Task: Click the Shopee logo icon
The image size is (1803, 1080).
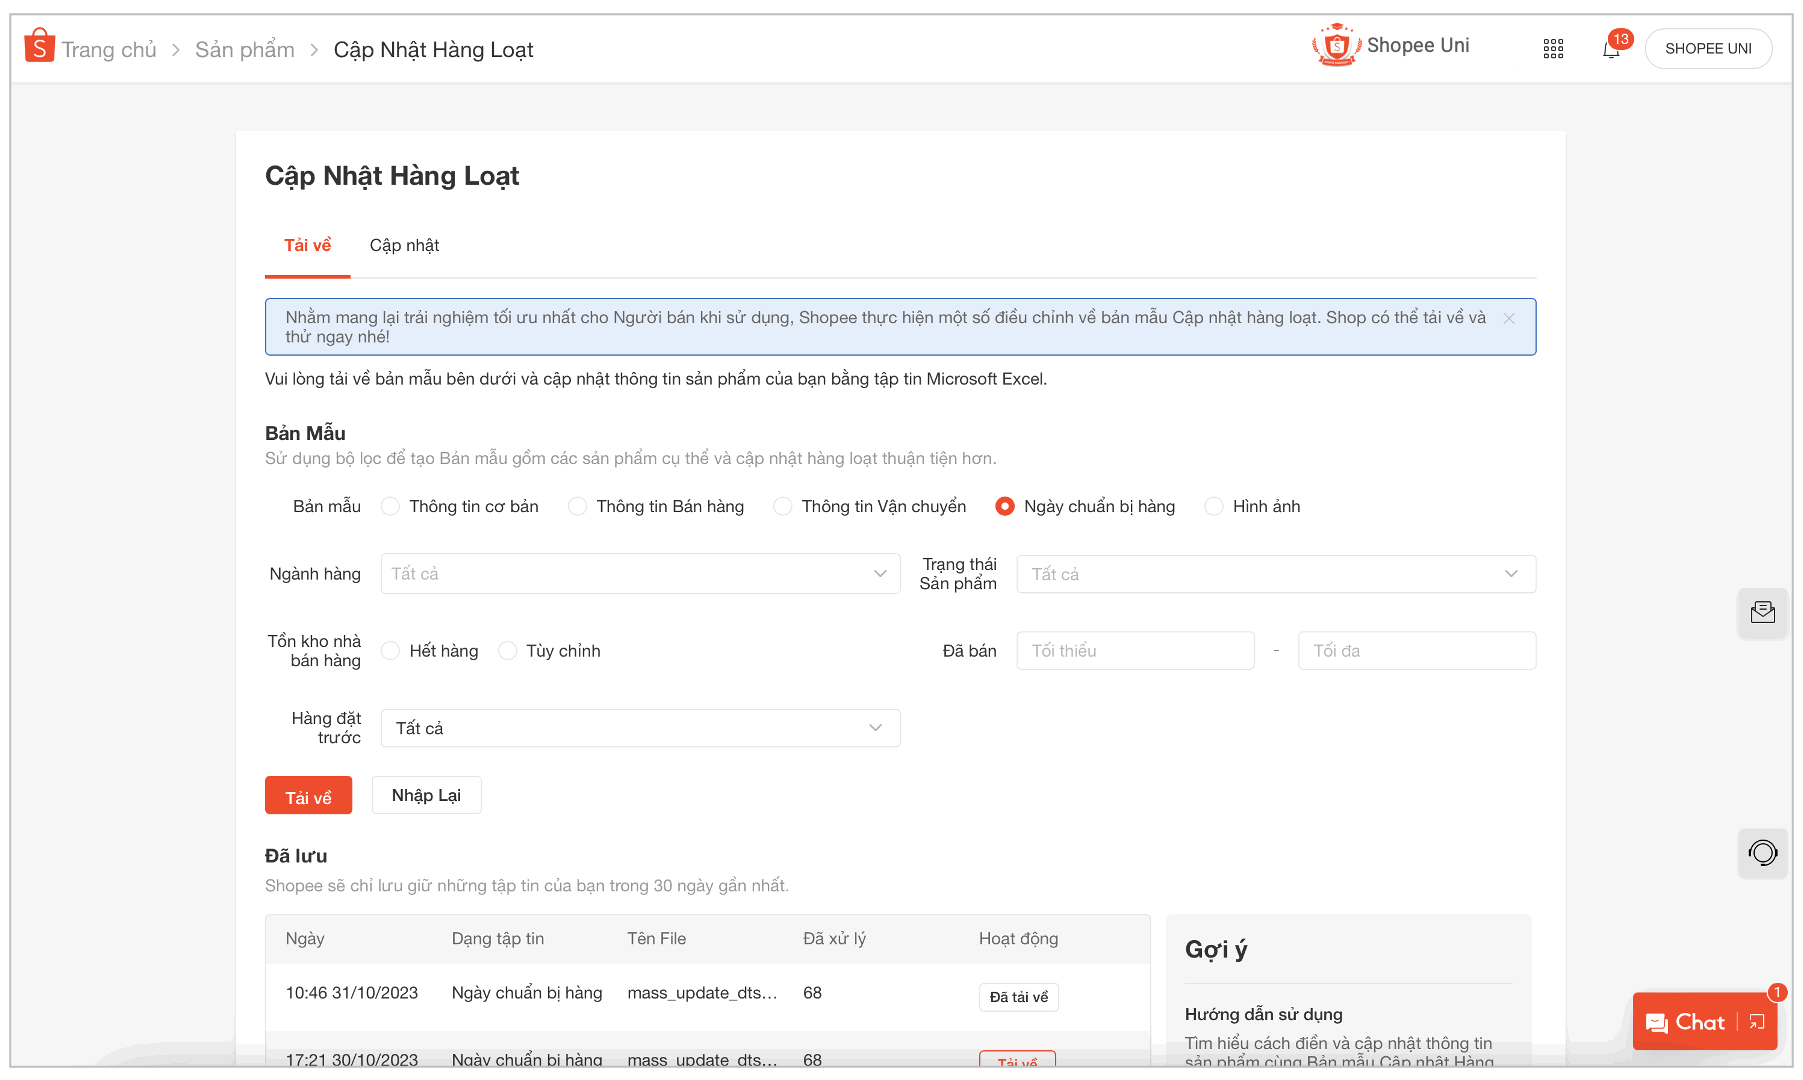Action: click(39, 47)
